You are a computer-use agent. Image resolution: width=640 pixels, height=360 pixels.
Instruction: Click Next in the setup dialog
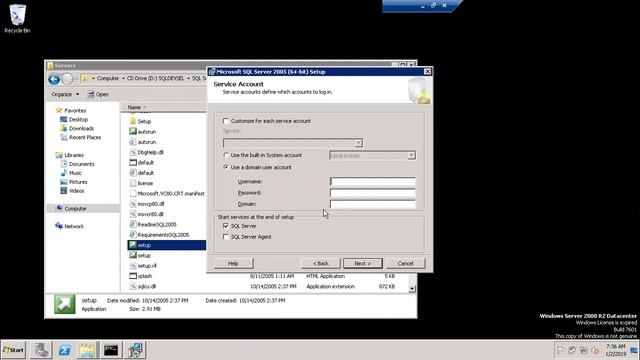362,264
